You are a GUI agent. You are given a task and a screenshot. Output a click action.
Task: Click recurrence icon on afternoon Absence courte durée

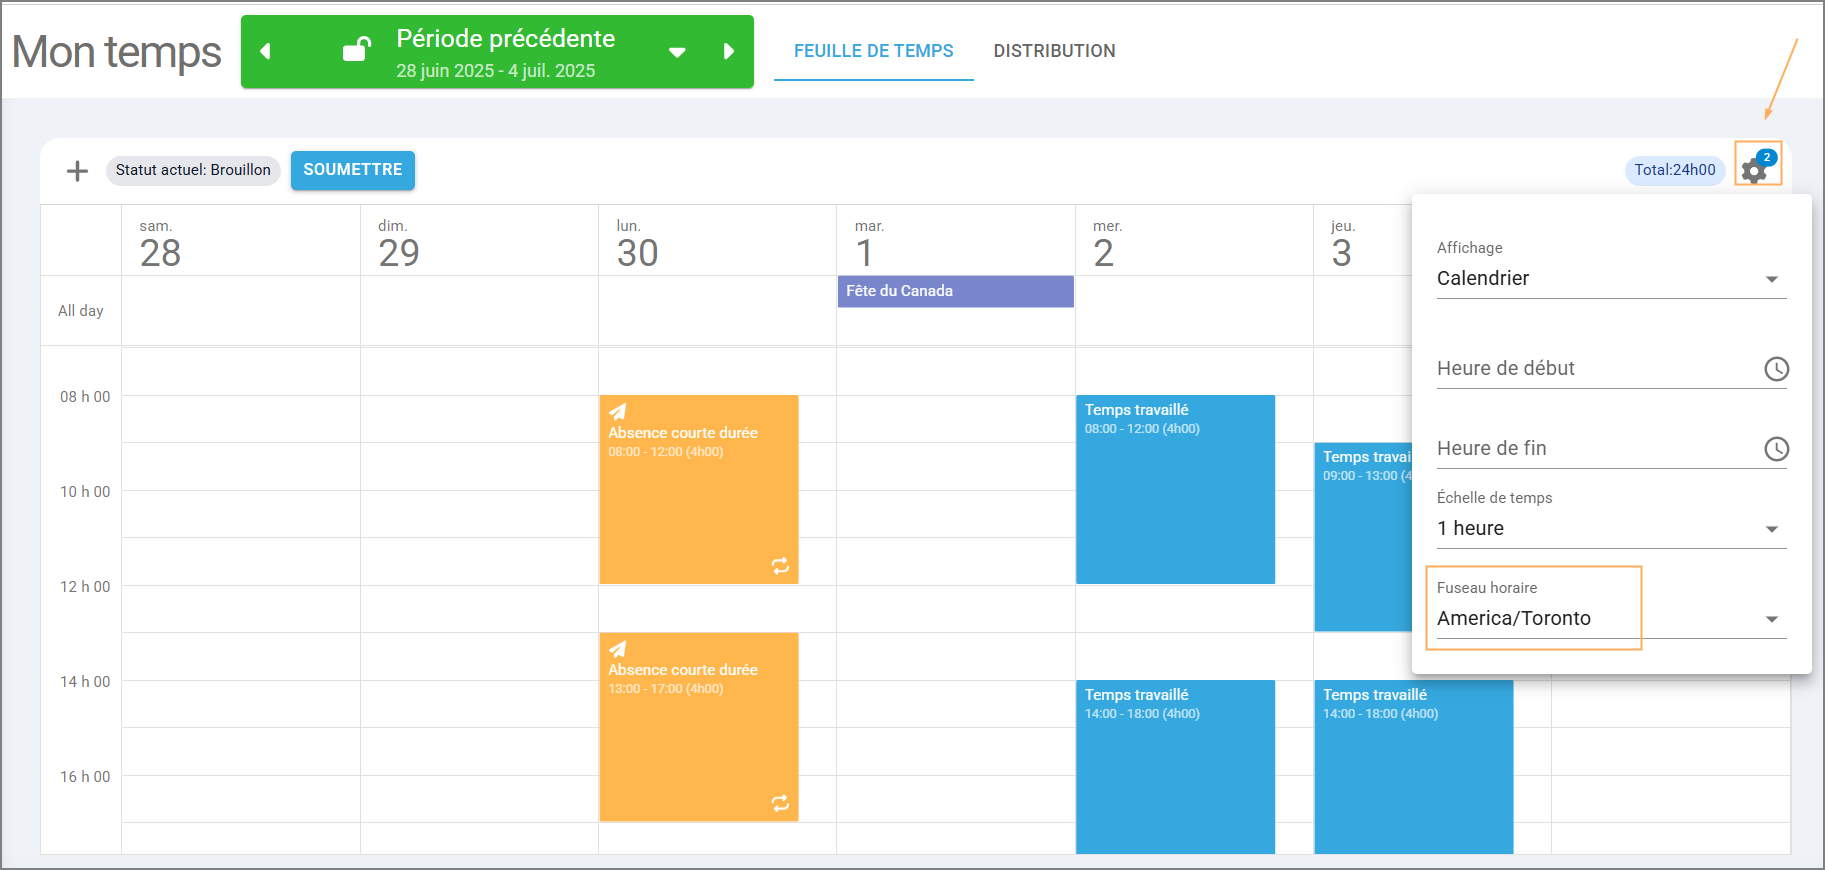(780, 803)
